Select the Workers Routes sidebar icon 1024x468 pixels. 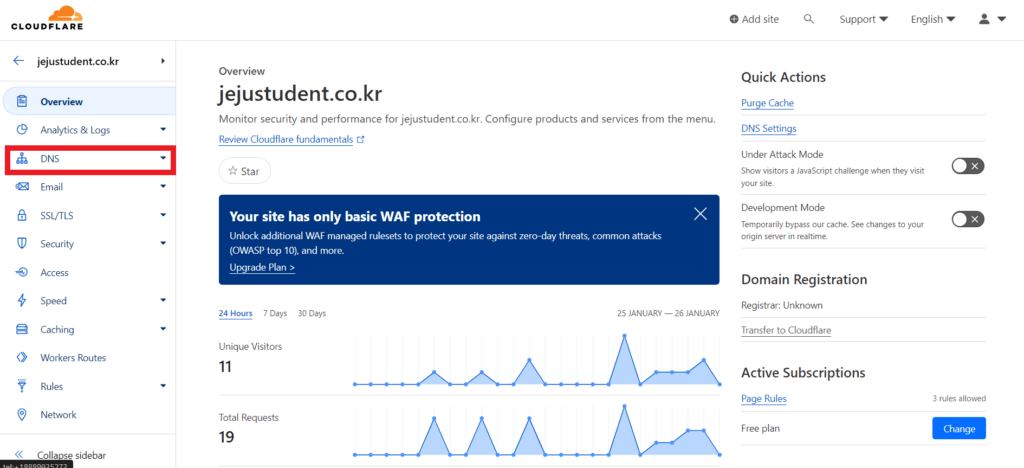click(x=22, y=358)
